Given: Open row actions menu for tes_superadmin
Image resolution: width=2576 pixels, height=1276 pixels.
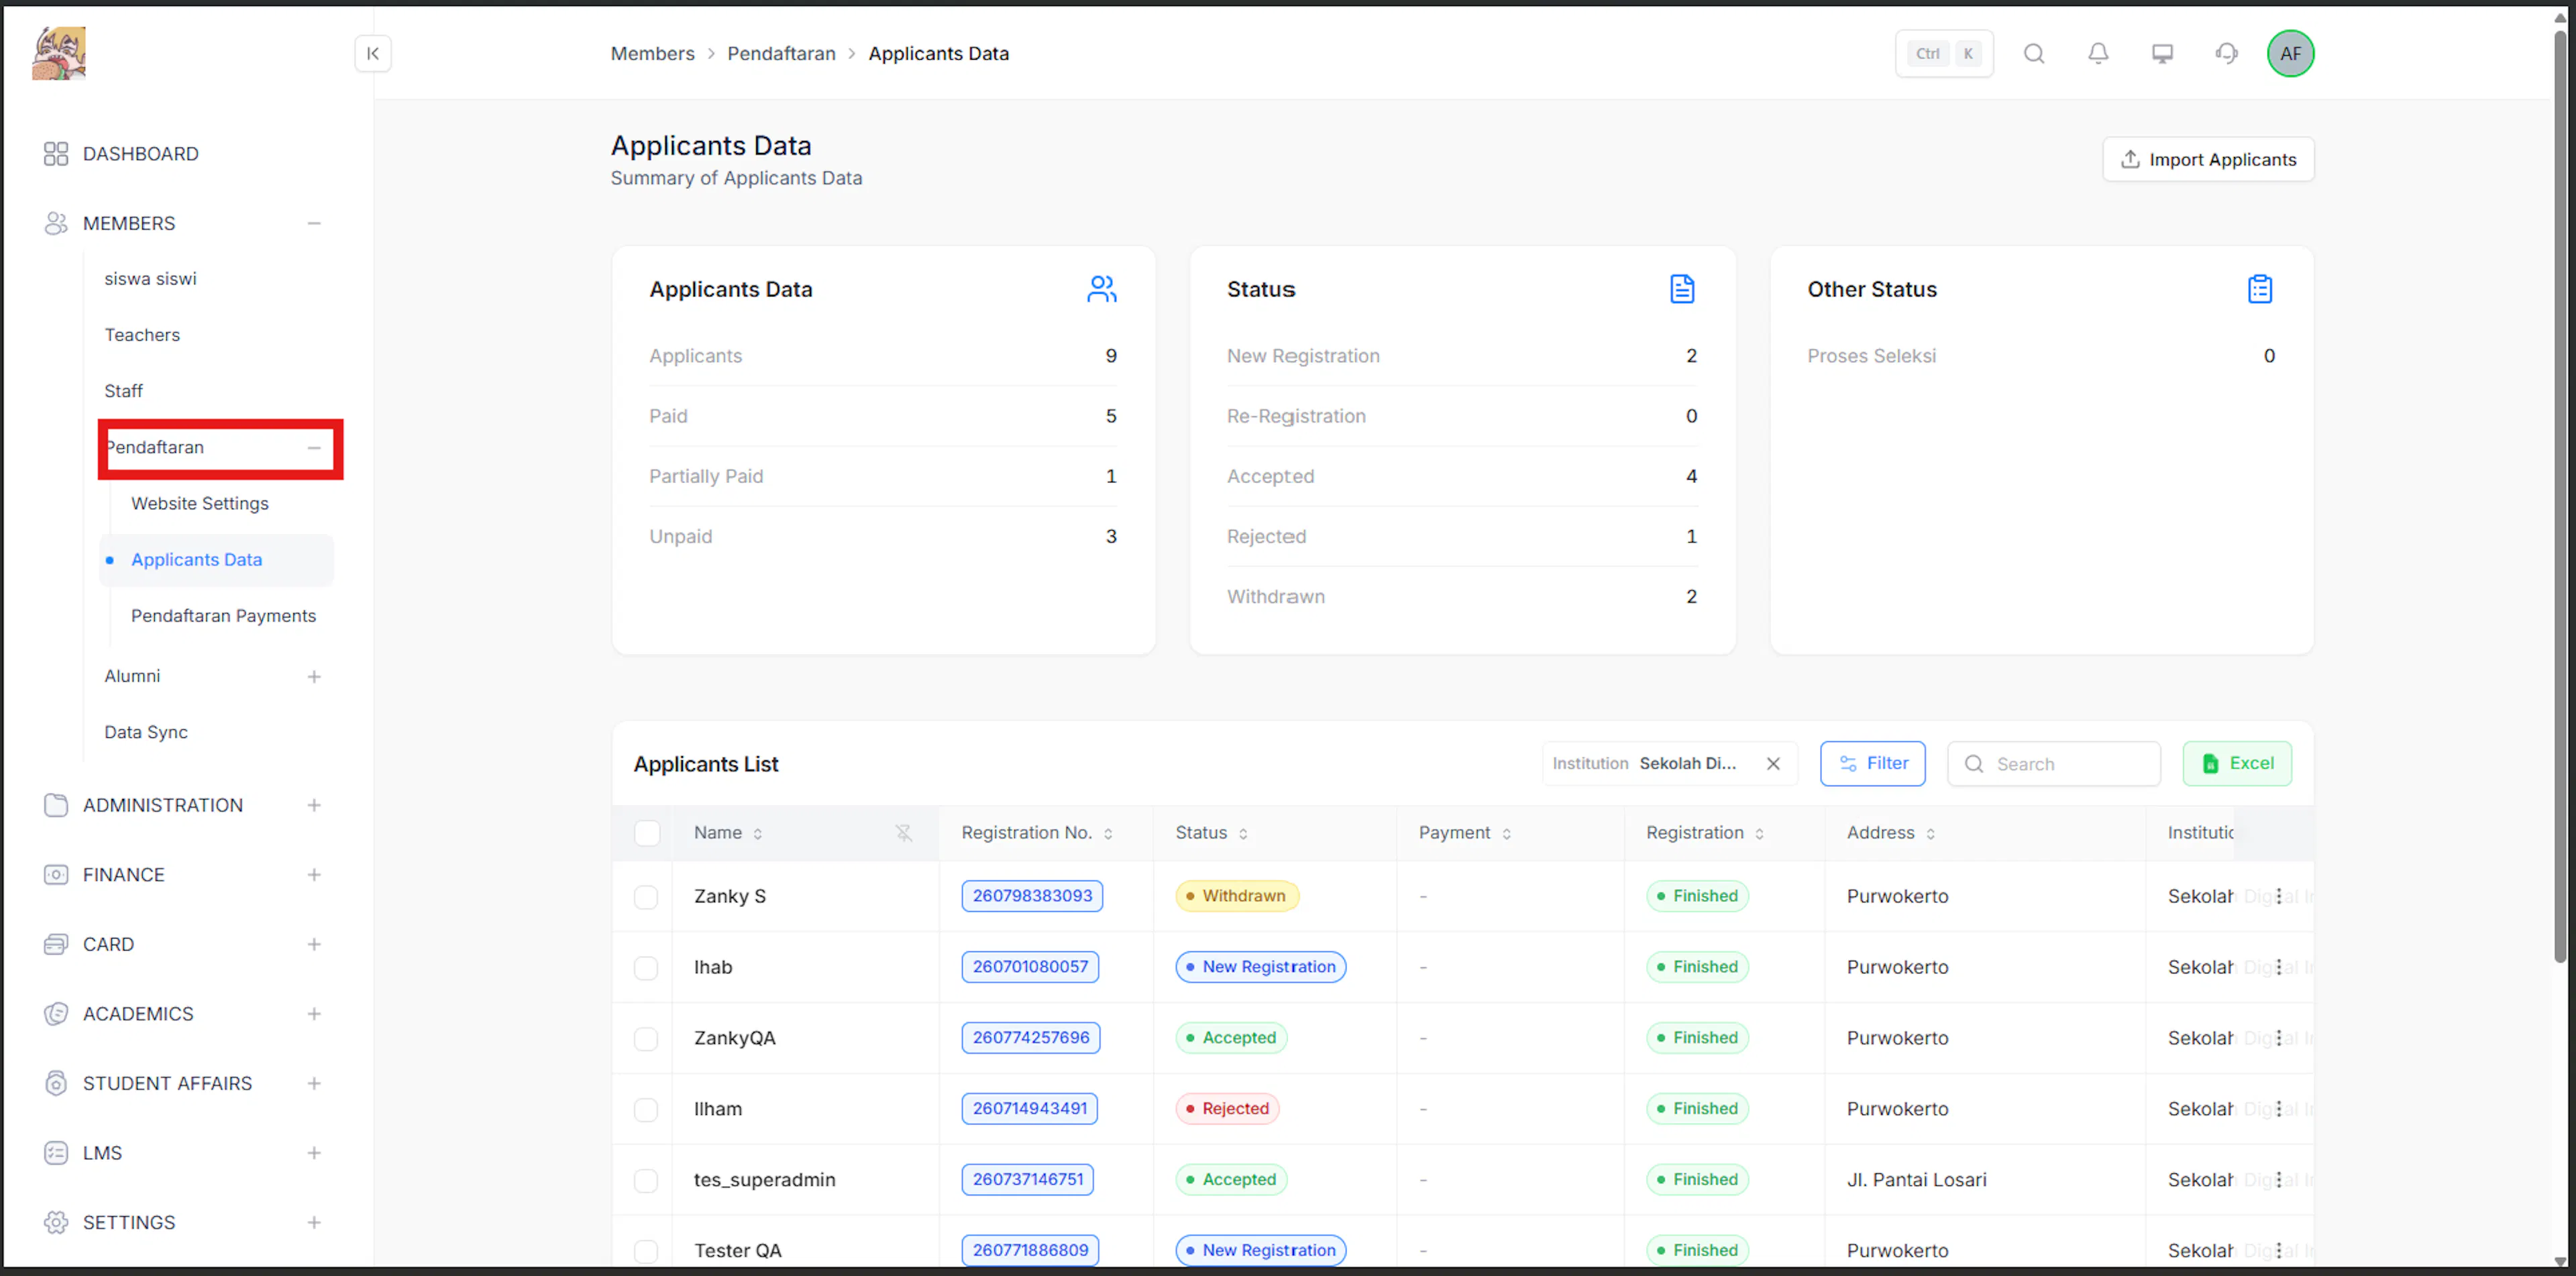Looking at the screenshot, I should coord(2279,1180).
